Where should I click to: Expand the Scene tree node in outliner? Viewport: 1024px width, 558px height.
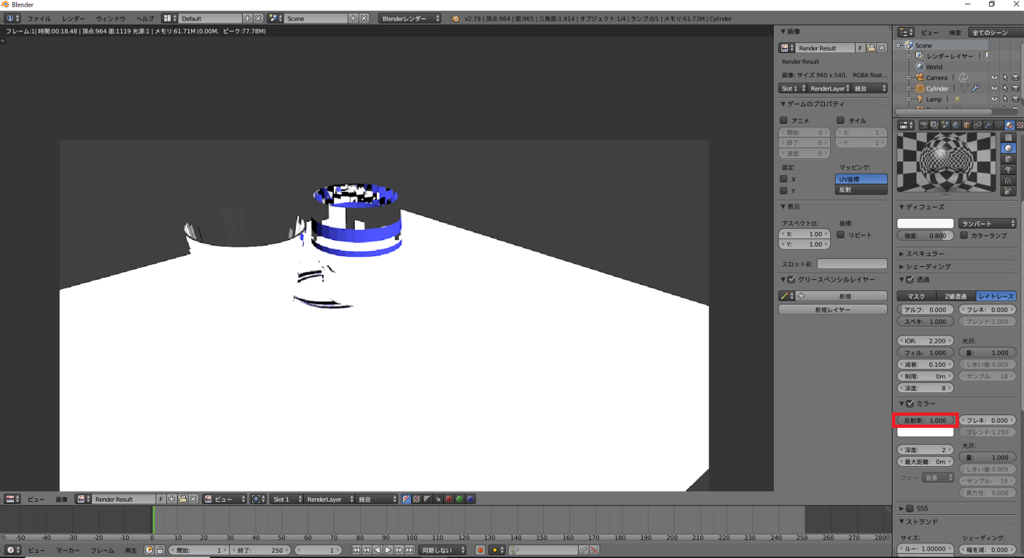[x=899, y=45]
